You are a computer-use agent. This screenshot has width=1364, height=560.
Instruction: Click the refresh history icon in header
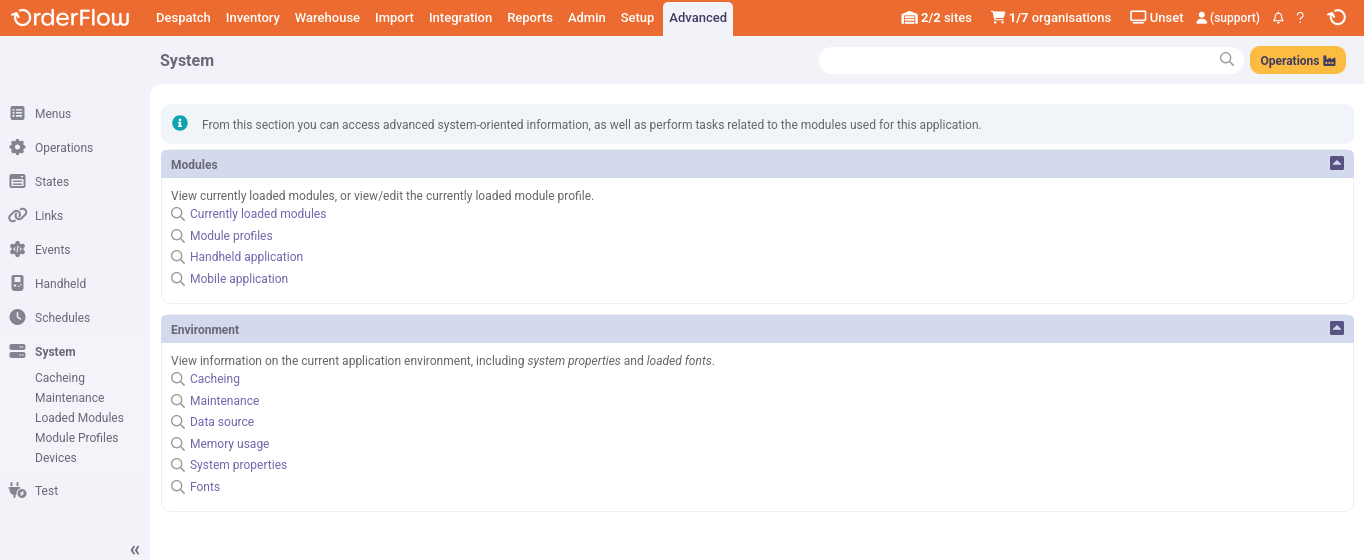pyautogui.click(x=1336, y=17)
